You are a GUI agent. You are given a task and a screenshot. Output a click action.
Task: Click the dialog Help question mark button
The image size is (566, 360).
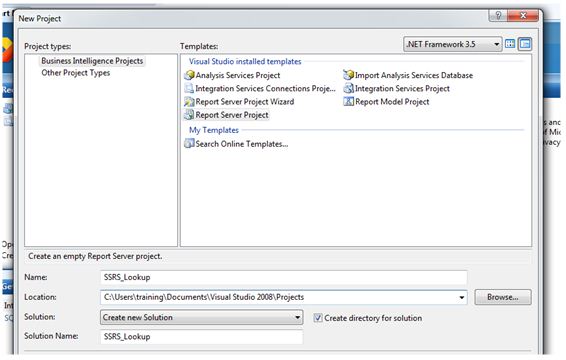tap(498, 15)
